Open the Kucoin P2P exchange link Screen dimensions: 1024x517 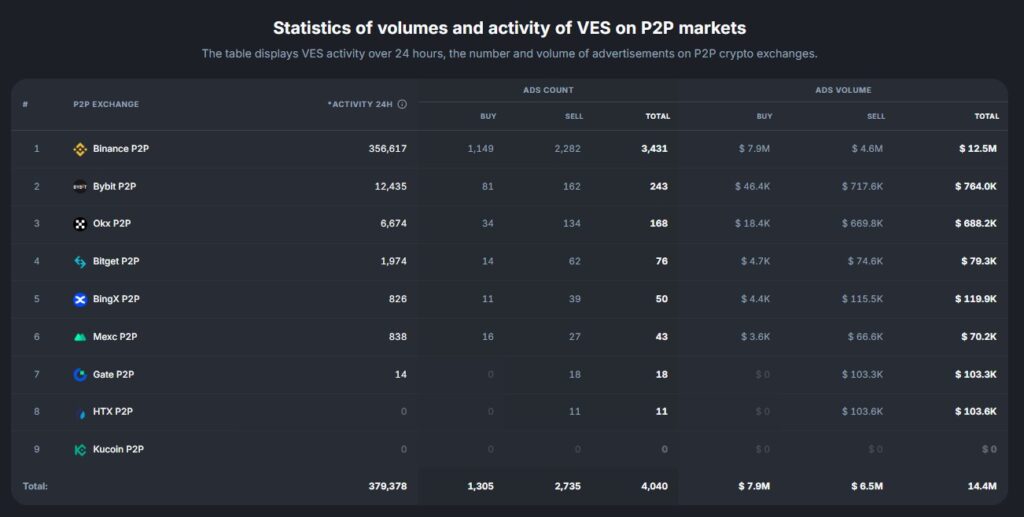pos(118,450)
